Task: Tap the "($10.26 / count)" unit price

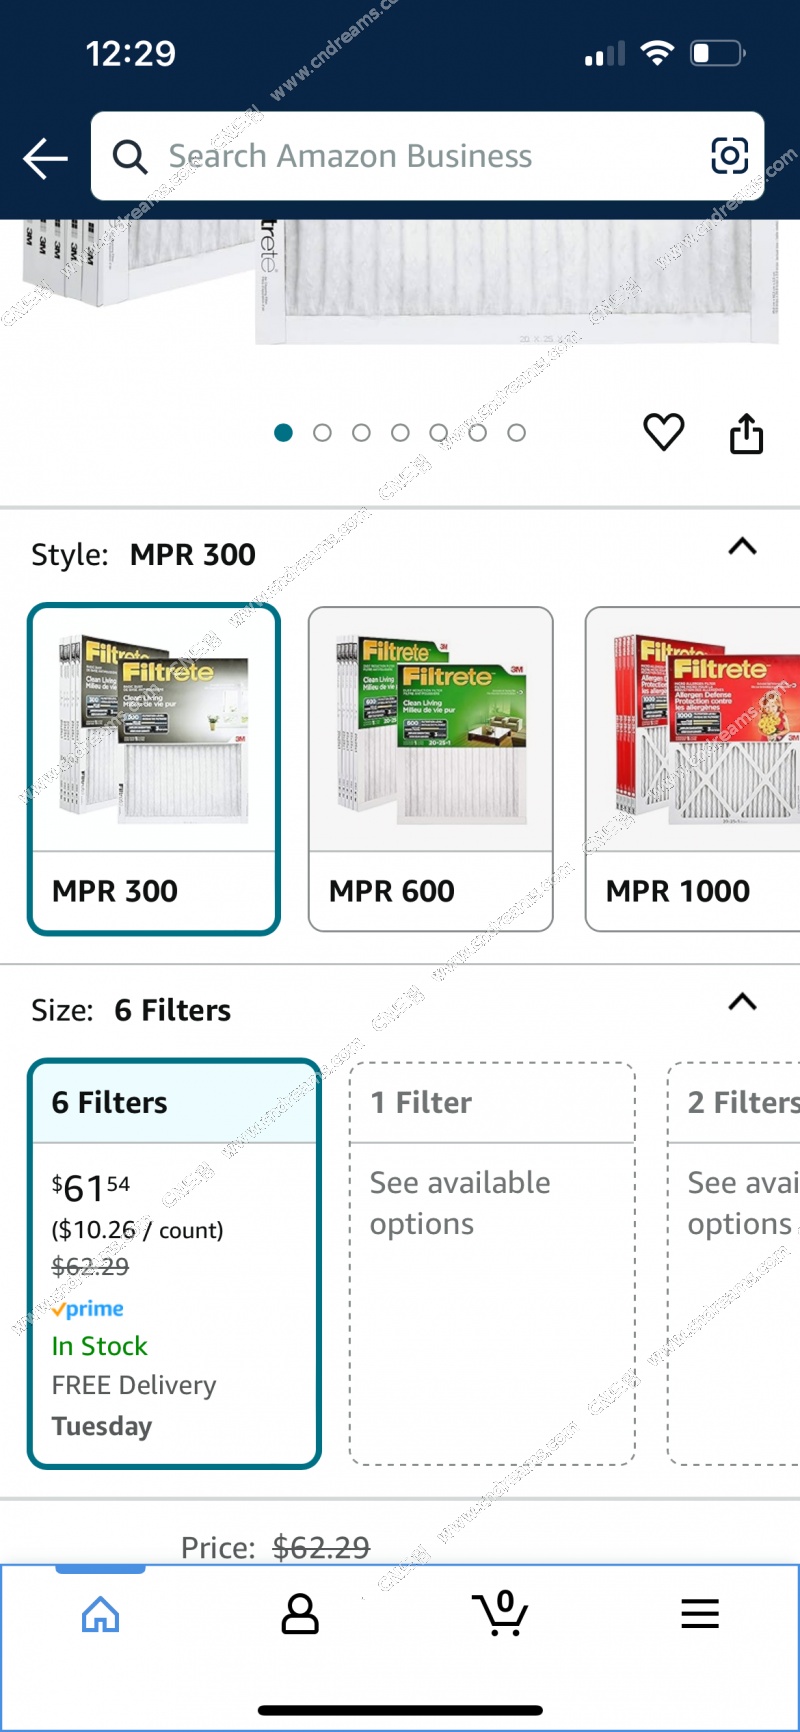Action: pos(137,1230)
